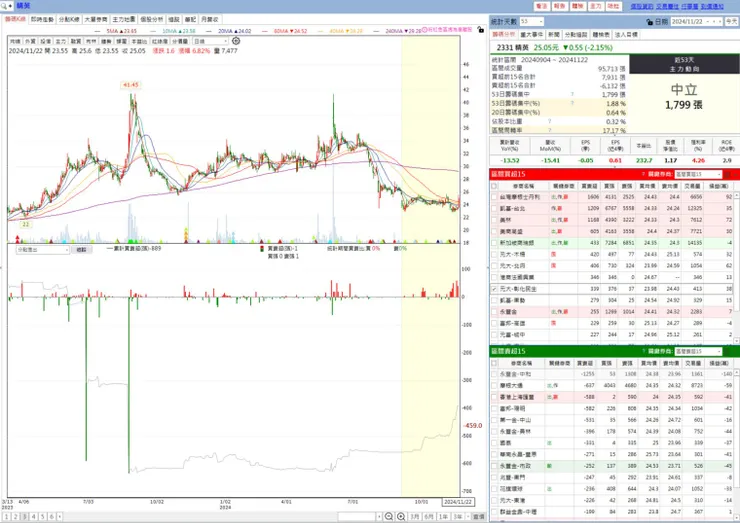Image resolution: width=740 pixels, height=523 pixels.
Task: Check the 台灣摩根士丹利 row checkbox
Action: point(494,197)
